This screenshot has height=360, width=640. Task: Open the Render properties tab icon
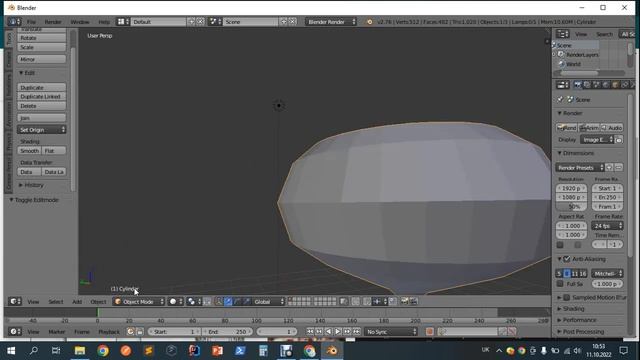(577, 85)
